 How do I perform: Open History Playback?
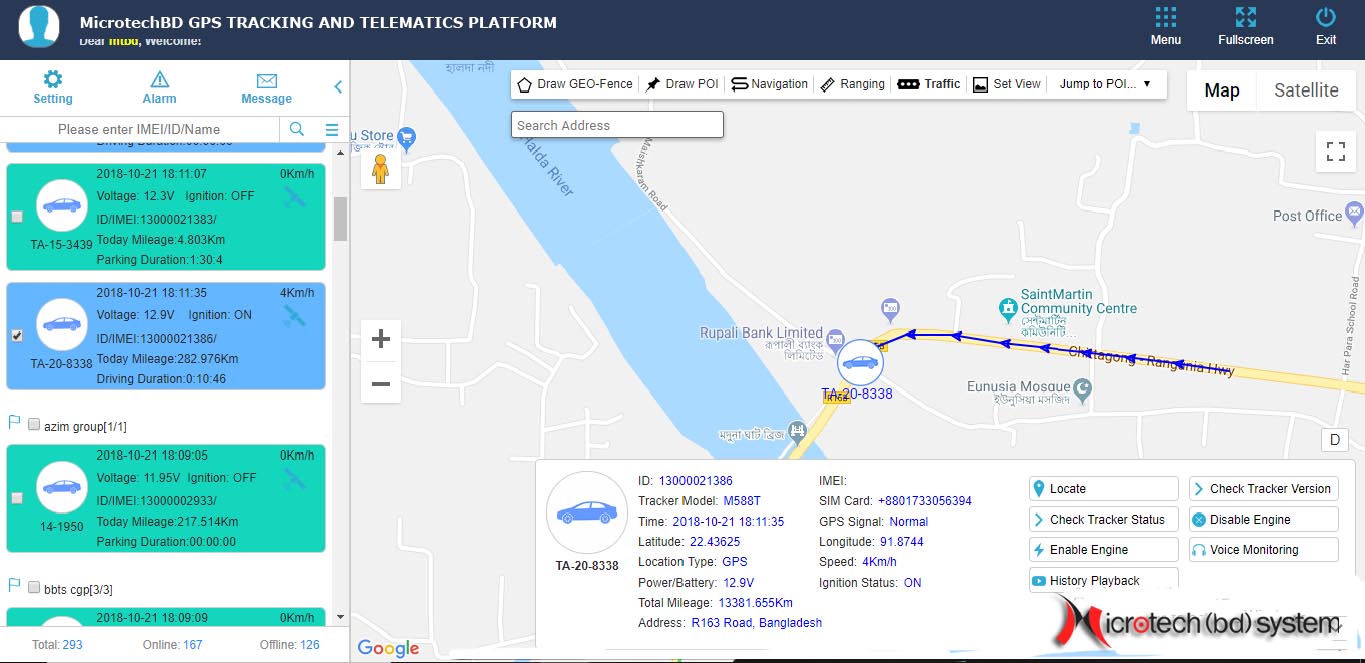click(1104, 580)
